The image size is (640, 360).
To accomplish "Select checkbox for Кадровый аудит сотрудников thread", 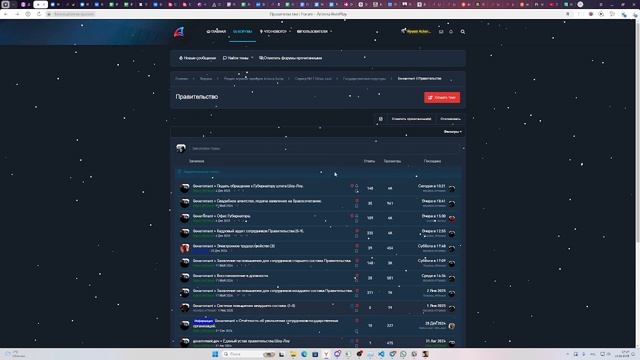I will (356, 236).
